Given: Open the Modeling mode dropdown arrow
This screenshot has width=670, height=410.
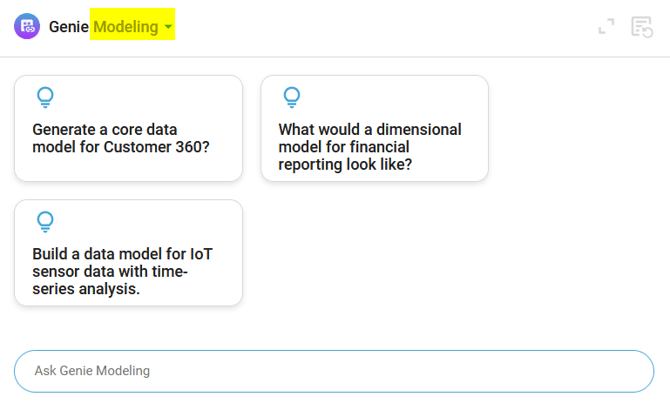Looking at the screenshot, I should (x=168, y=27).
